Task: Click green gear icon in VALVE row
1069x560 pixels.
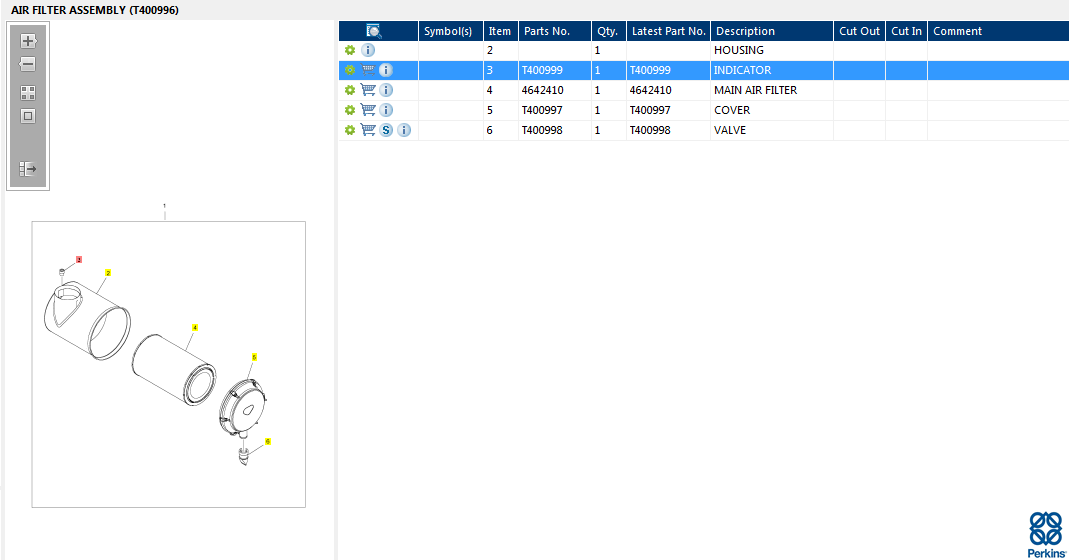Action: pos(350,130)
